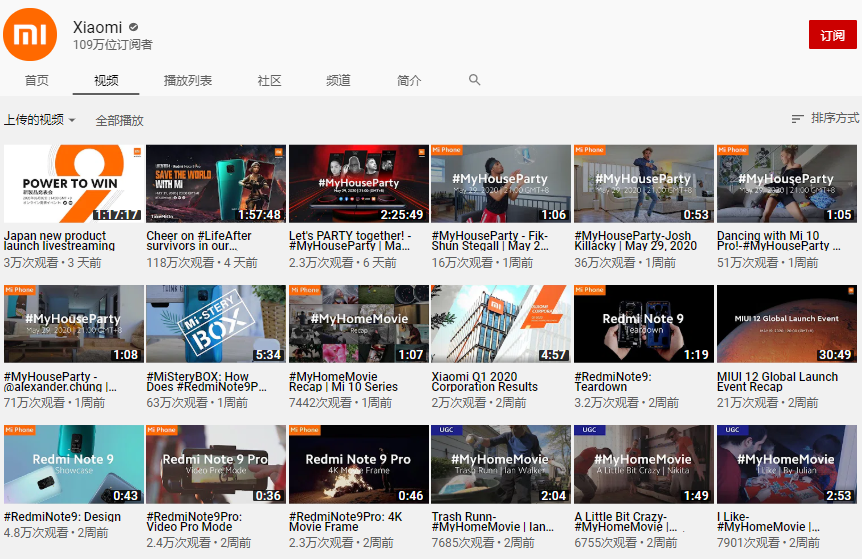Switch to the 首页 tab
862x559 pixels.
click(x=37, y=80)
